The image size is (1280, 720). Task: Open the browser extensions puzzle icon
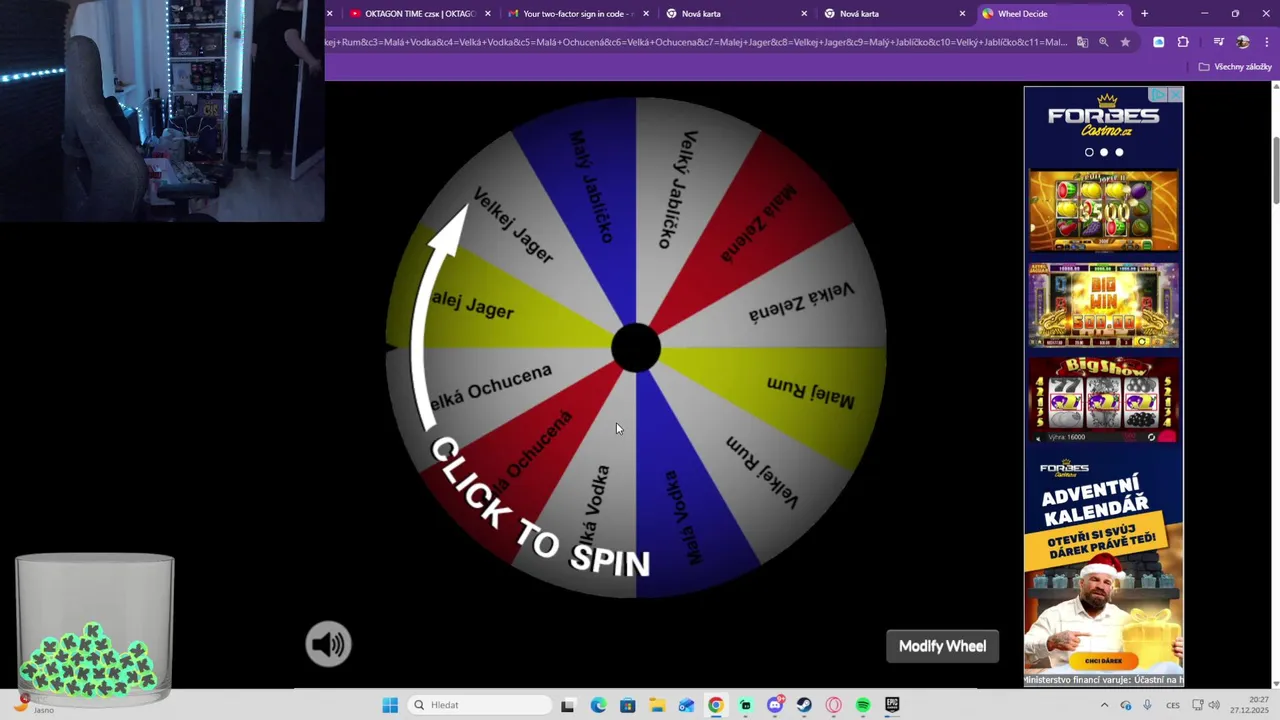1183,42
